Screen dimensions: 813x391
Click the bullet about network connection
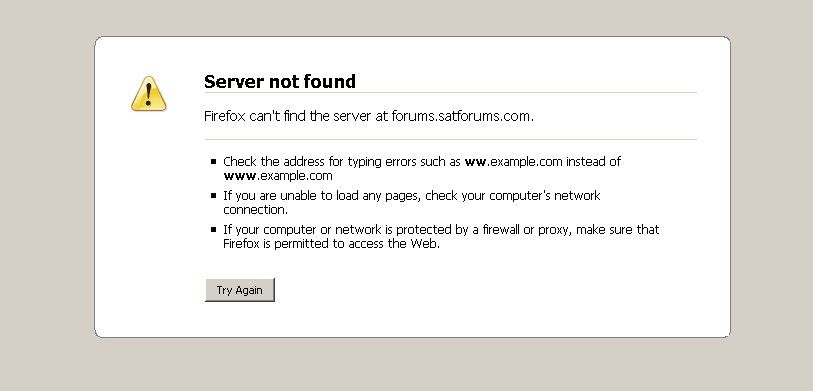tap(412, 203)
